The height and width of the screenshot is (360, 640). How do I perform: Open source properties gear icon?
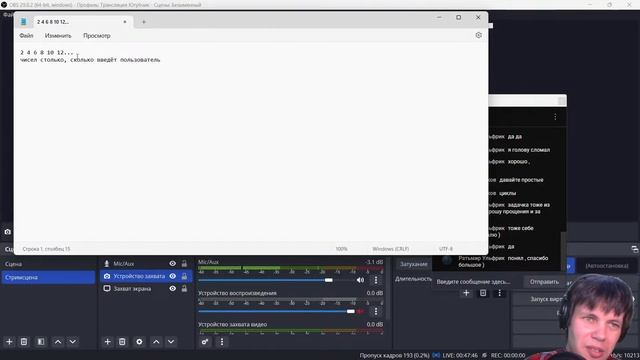point(139,342)
